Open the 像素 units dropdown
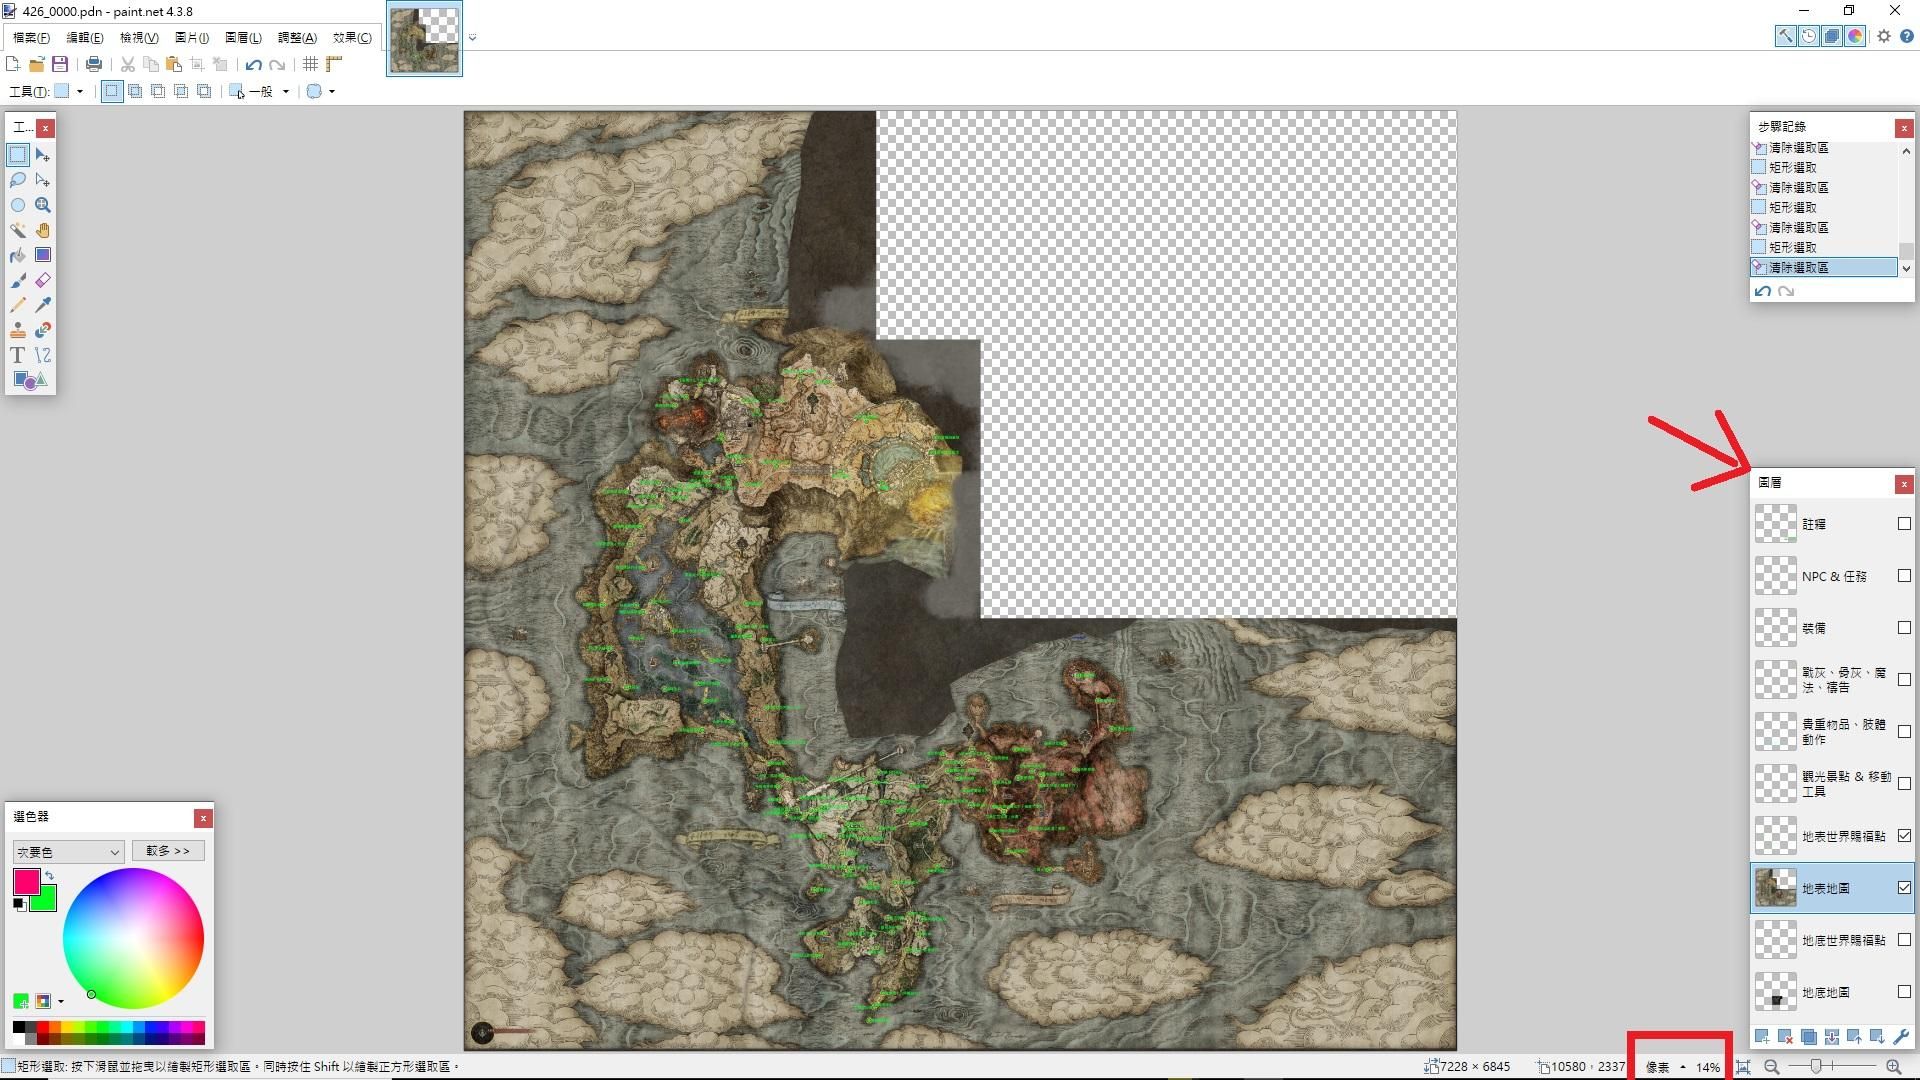The width and height of the screenshot is (1920, 1080). click(x=1666, y=1067)
